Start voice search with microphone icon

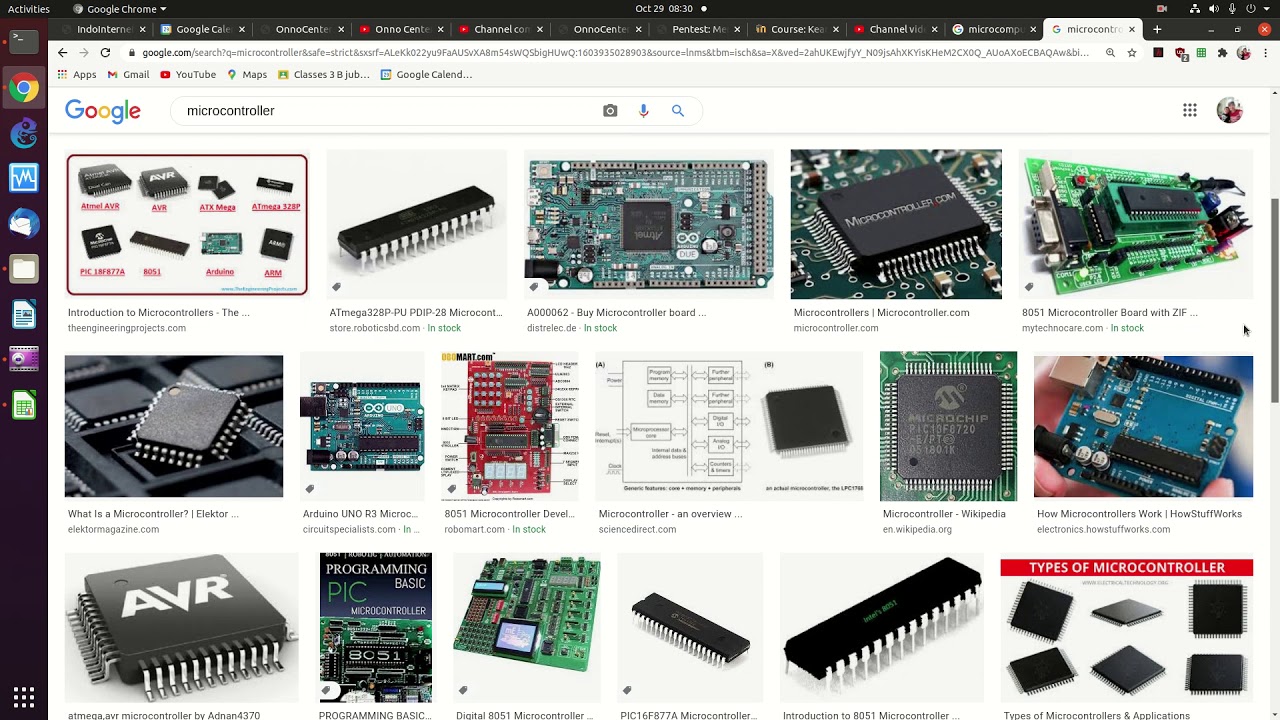[x=644, y=111]
